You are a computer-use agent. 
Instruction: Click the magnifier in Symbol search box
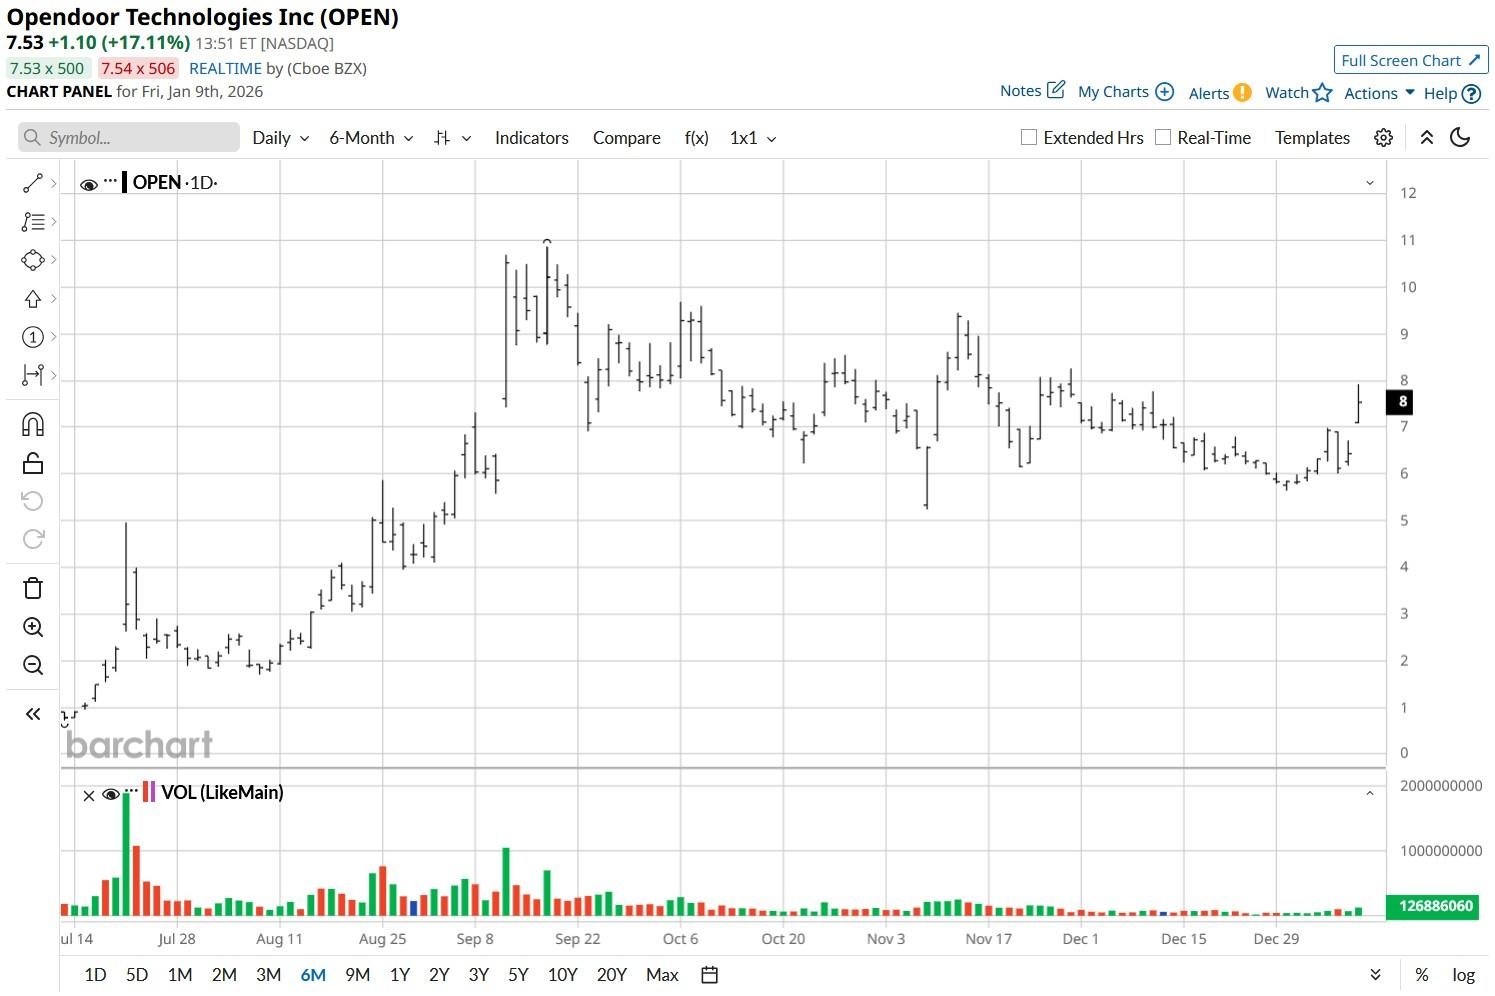(32, 138)
